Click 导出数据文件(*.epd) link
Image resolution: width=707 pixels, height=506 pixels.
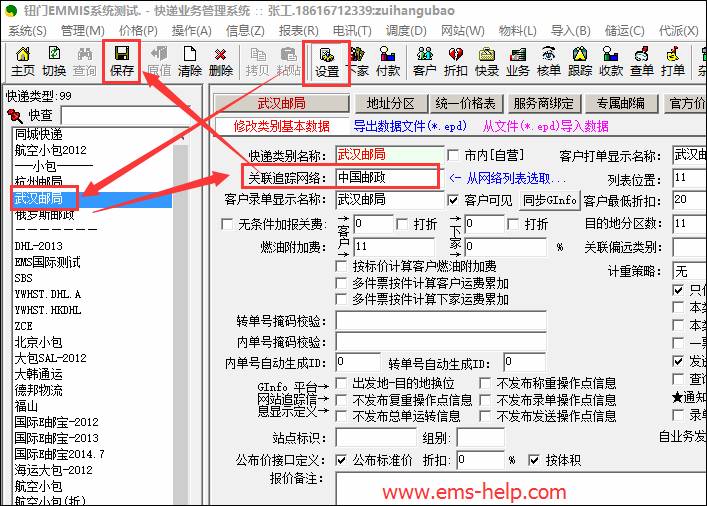pos(409,126)
